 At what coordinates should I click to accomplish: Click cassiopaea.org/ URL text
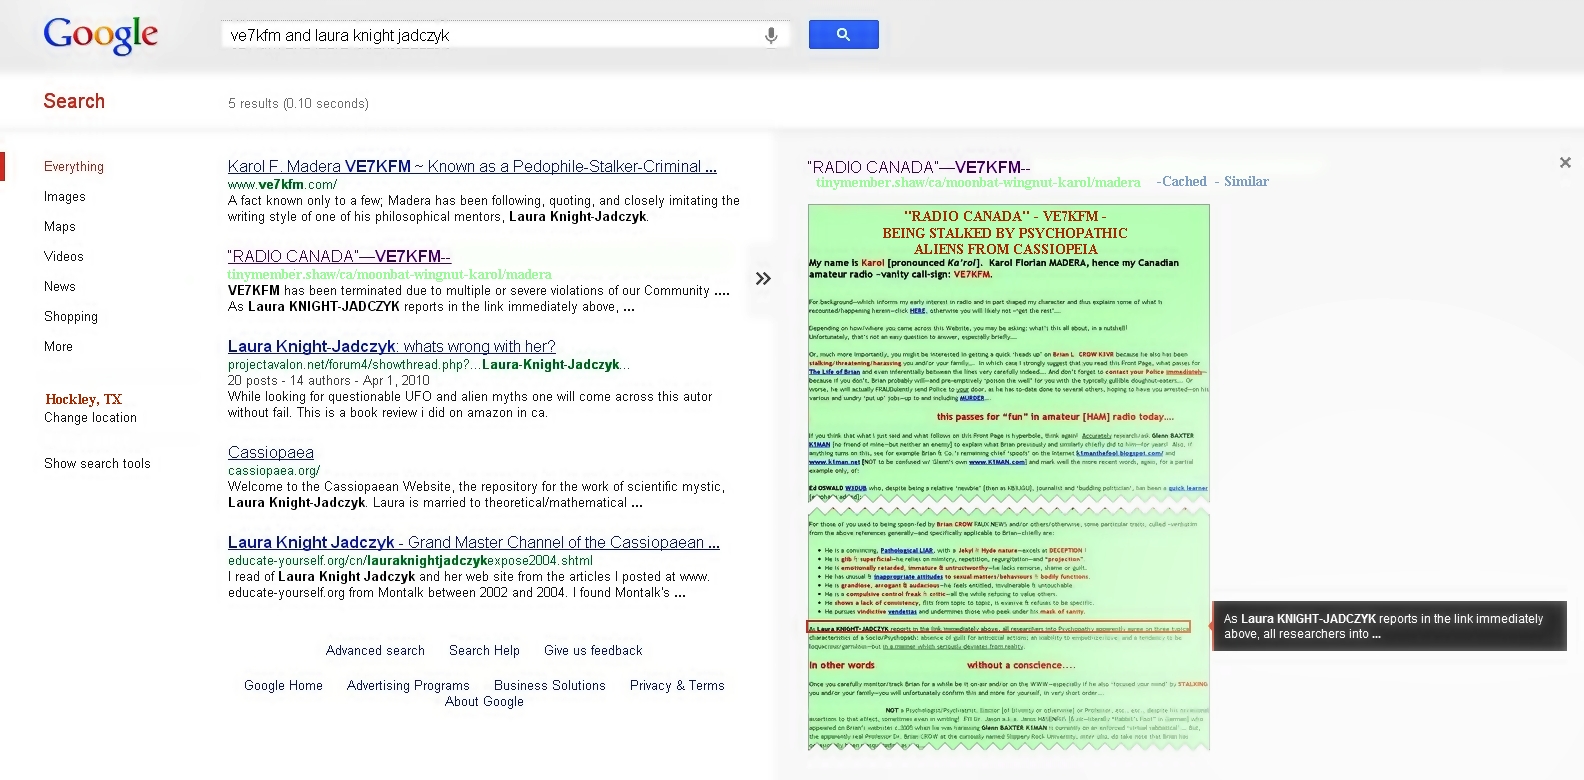click(x=274, y=471)
